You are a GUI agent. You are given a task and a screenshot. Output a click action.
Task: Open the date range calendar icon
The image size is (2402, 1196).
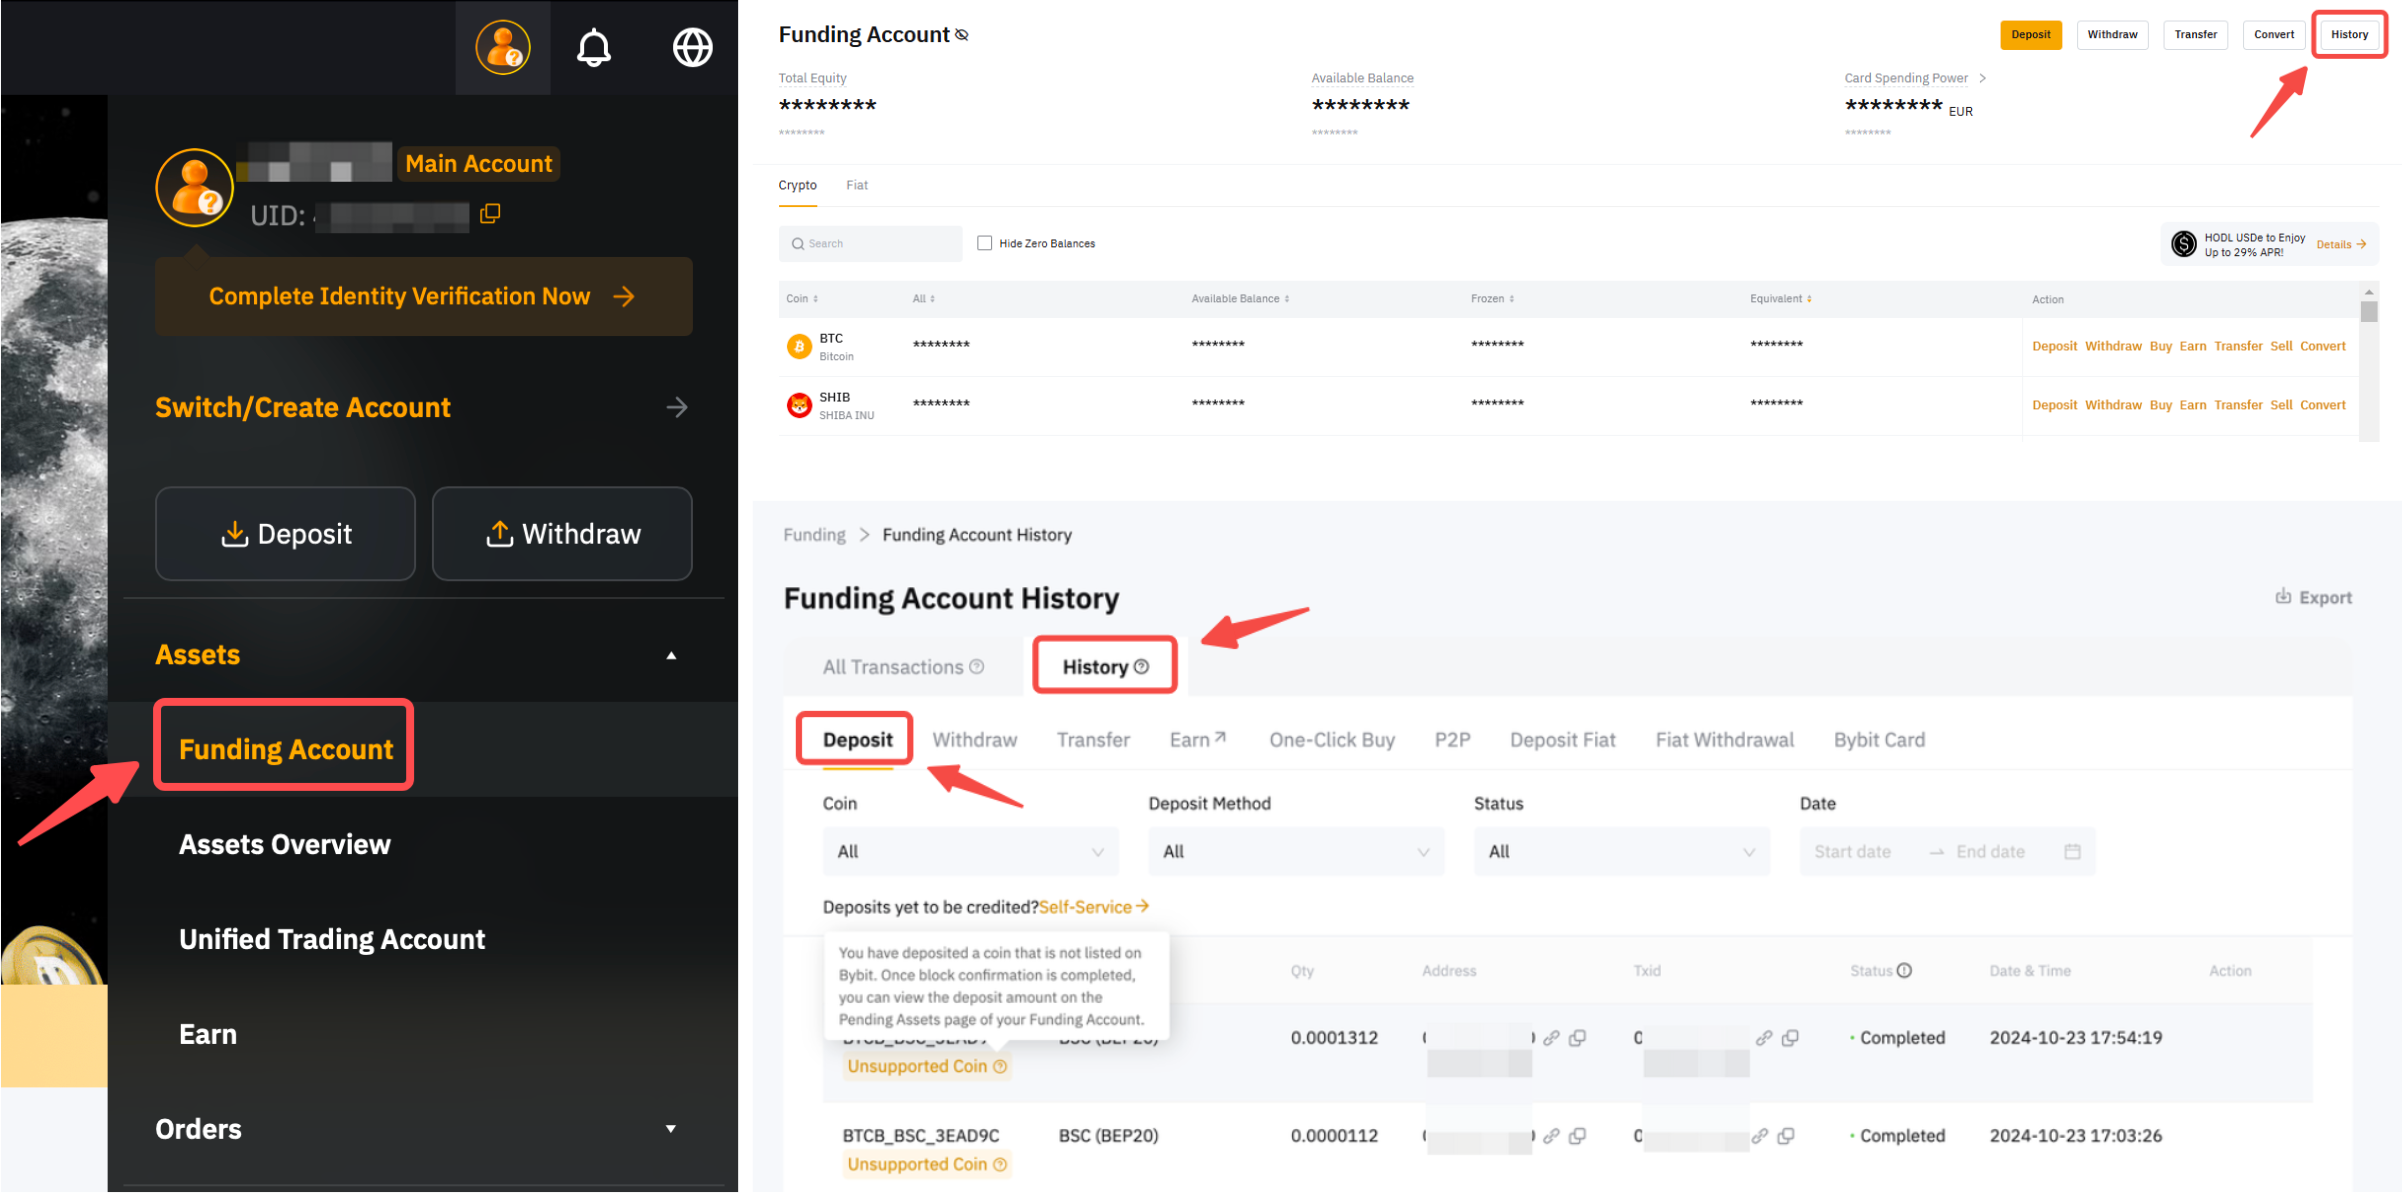coord(2072,852)
